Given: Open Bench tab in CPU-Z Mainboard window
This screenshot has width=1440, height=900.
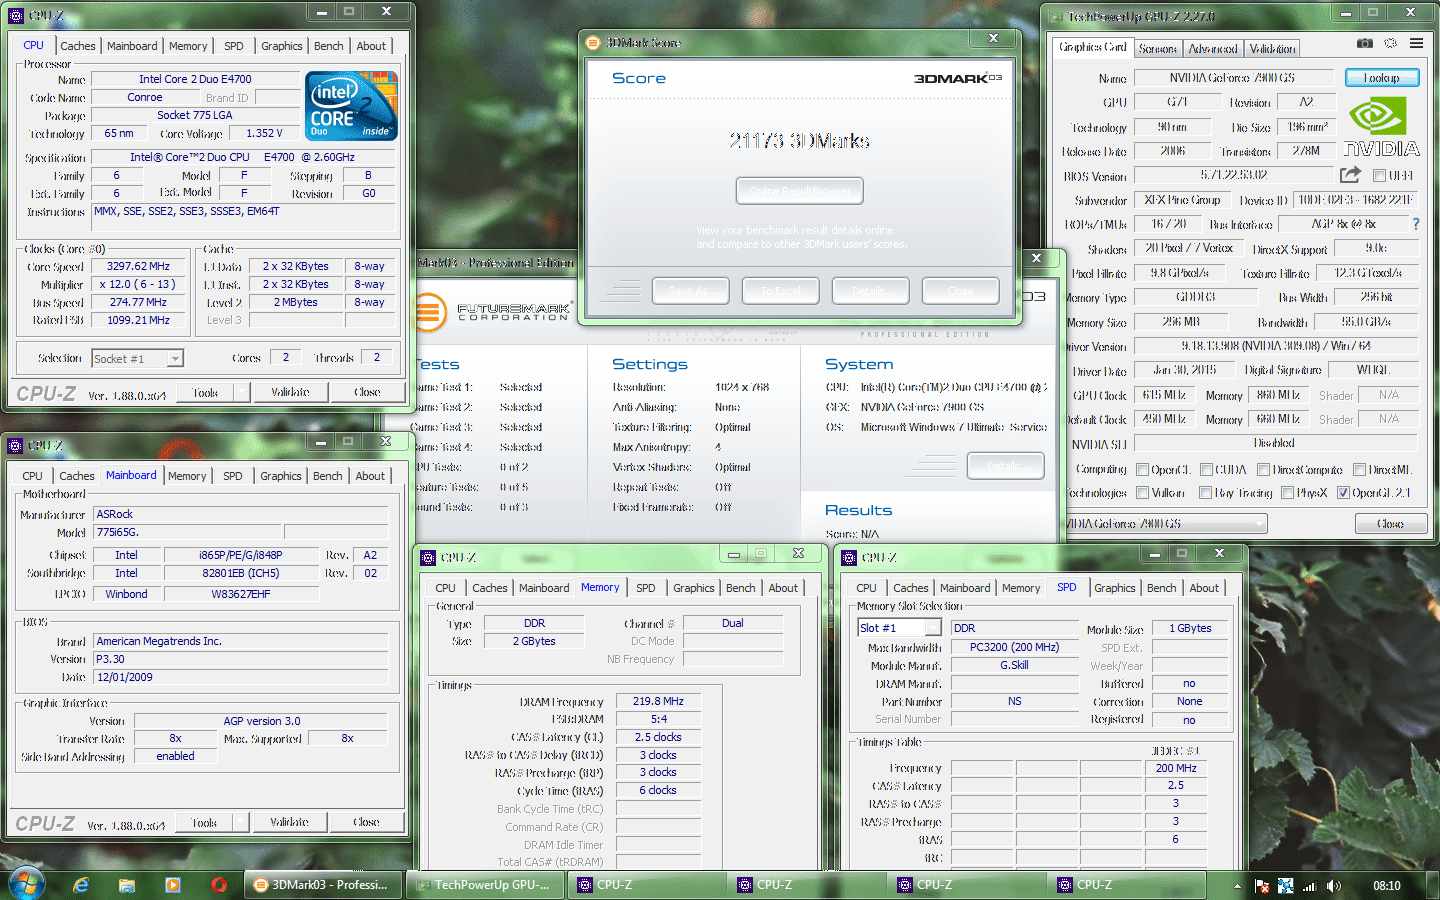Looking at the screenshot, I should [x=327, y=476].
